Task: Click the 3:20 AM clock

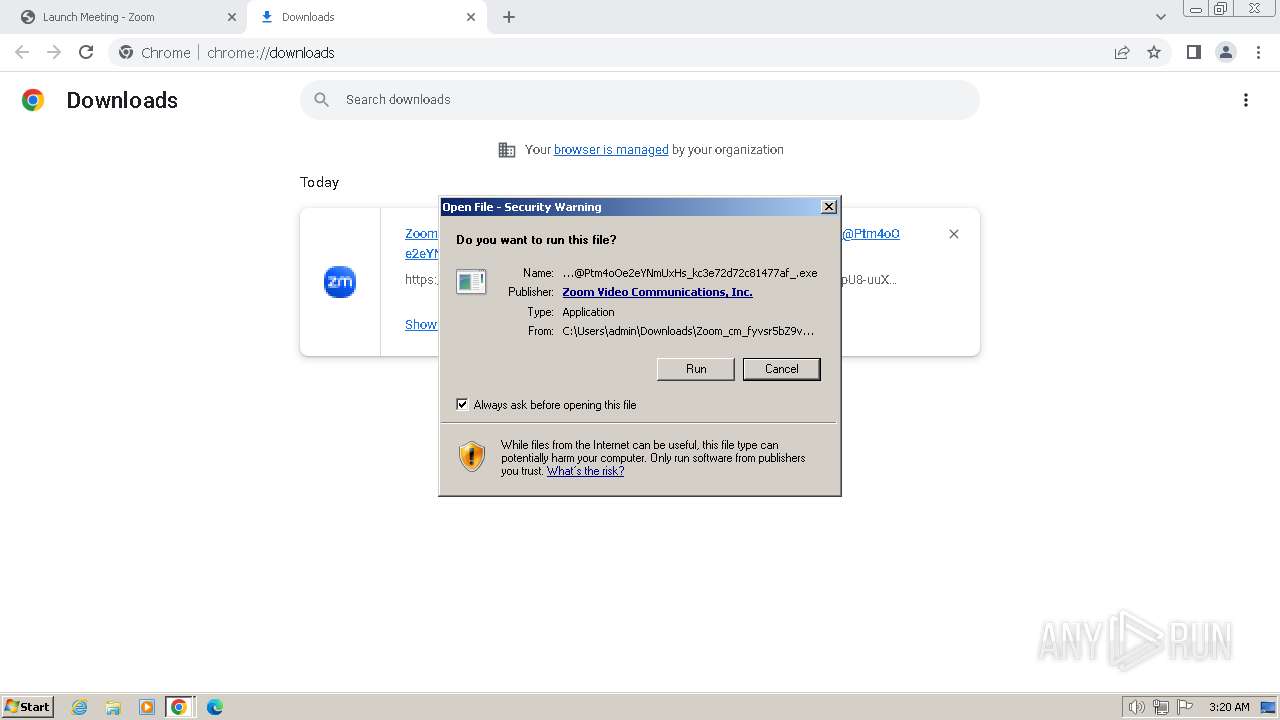Action: (1229, 707)
